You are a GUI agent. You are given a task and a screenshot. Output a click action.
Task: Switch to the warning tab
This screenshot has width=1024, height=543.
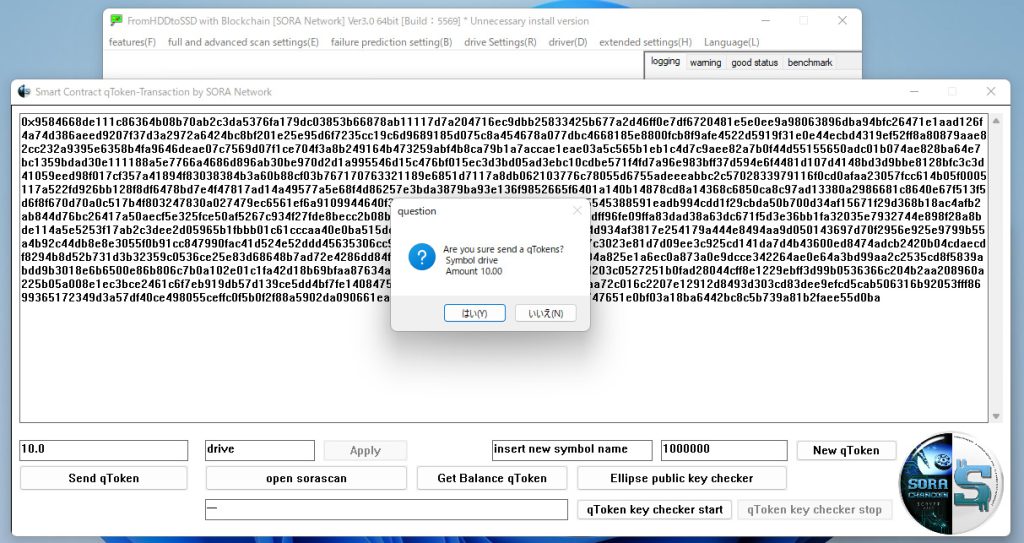tap(705, 63)
